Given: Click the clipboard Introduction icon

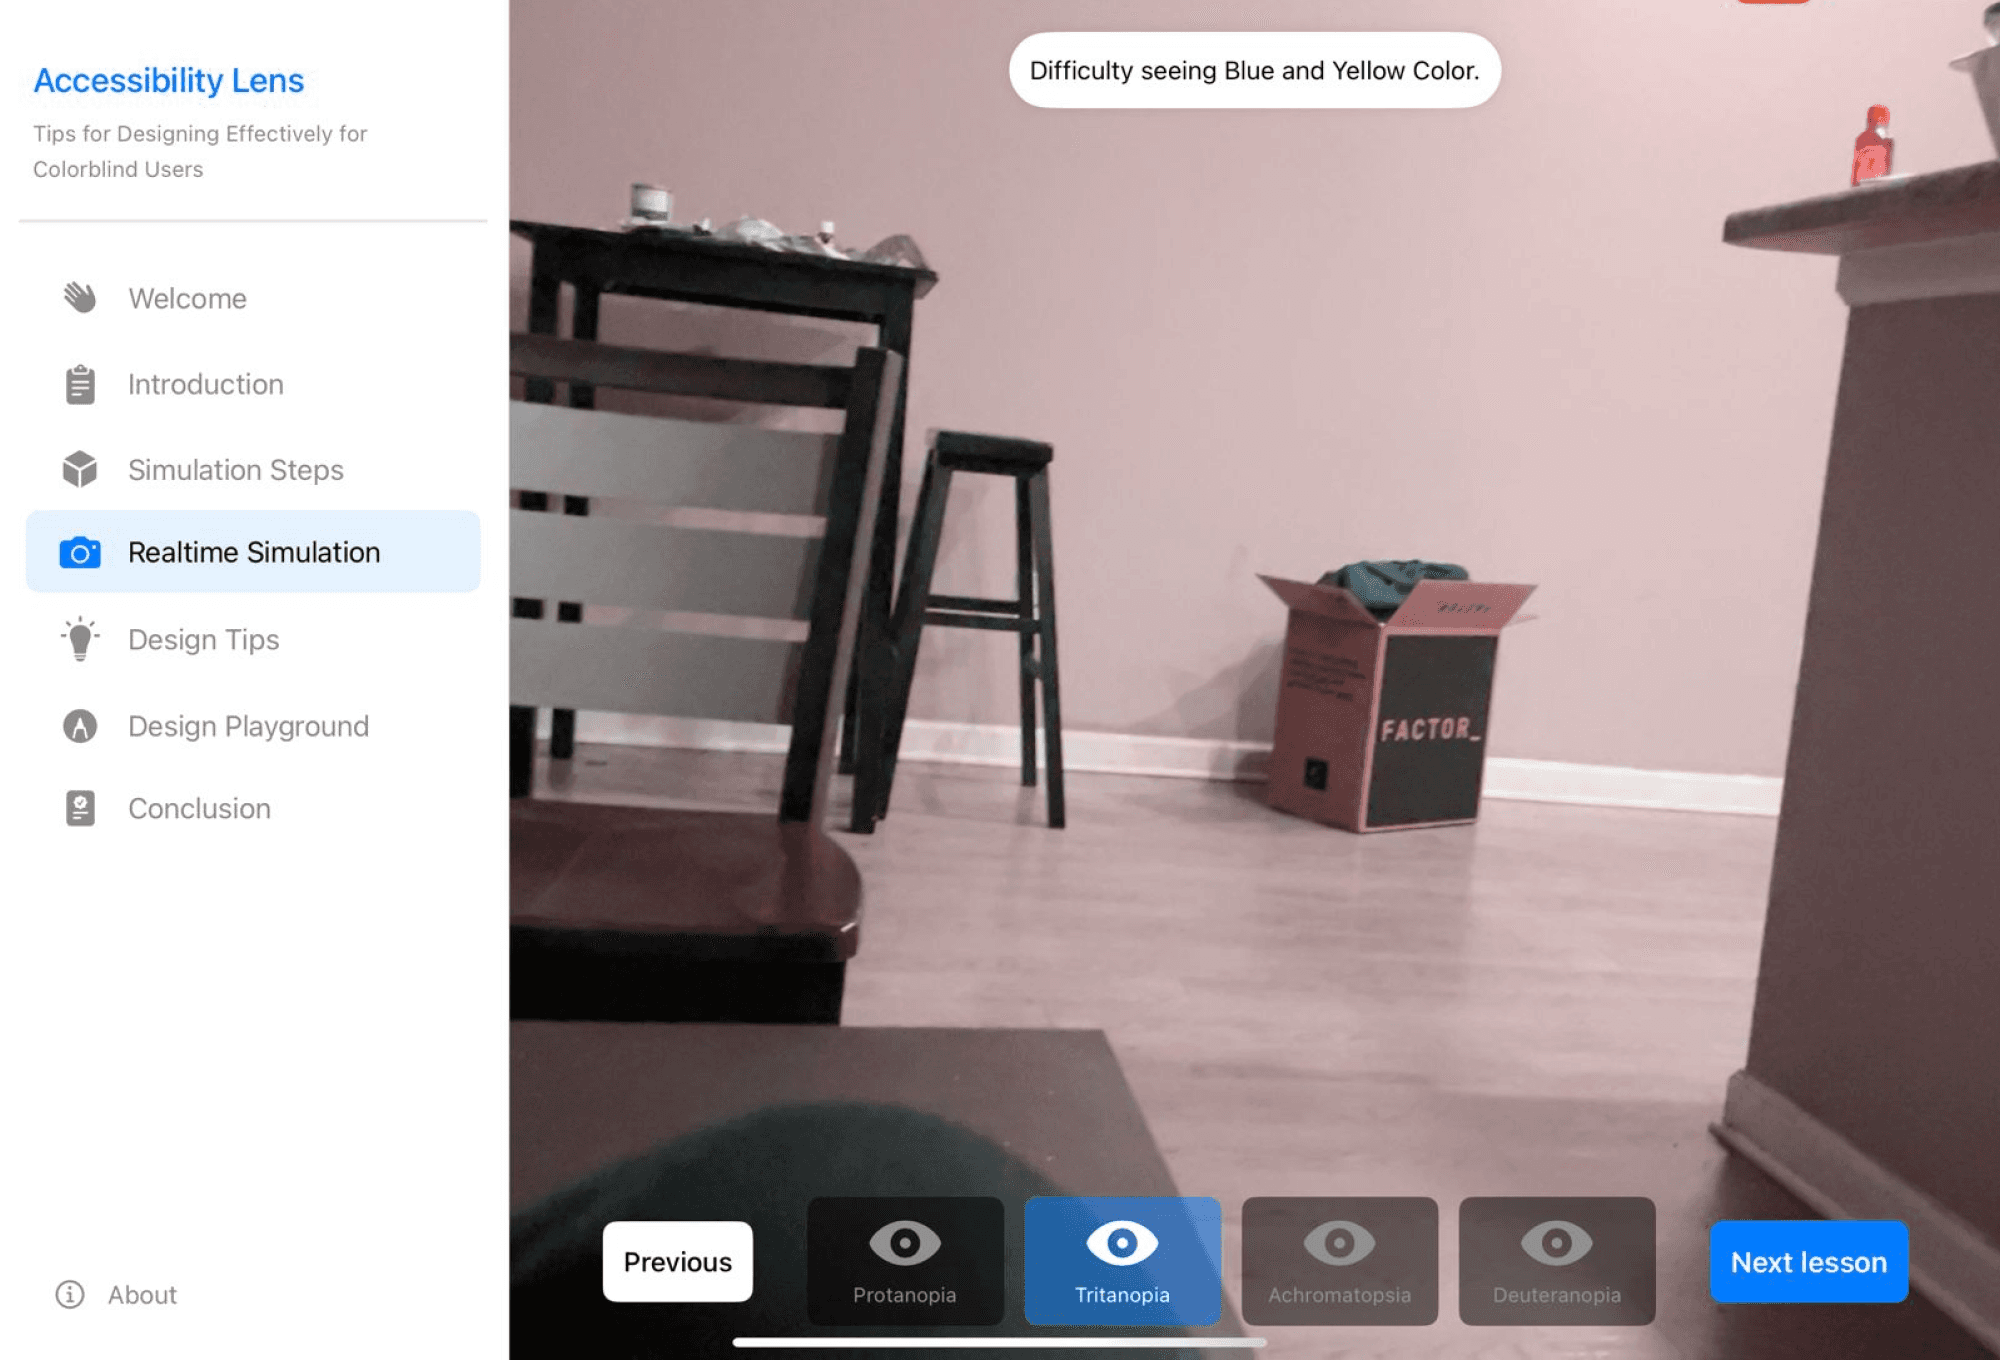Looking at the screenshot, I should tap(80, 384).
